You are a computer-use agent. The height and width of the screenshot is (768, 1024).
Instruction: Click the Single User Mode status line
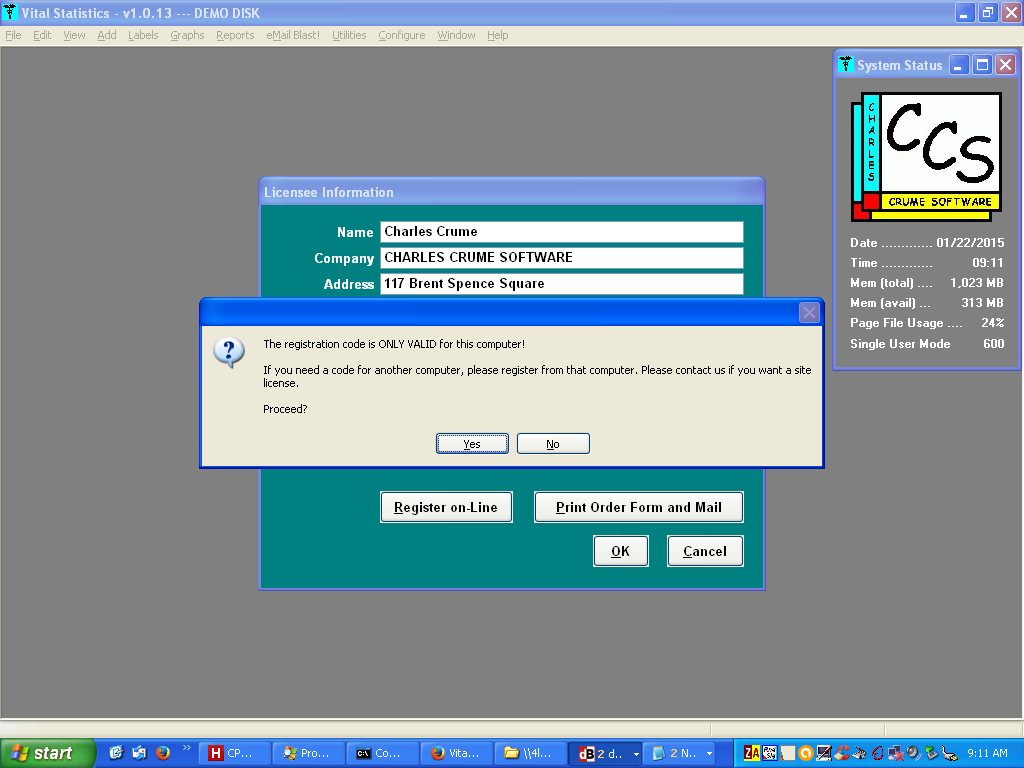tap(927, 344)
